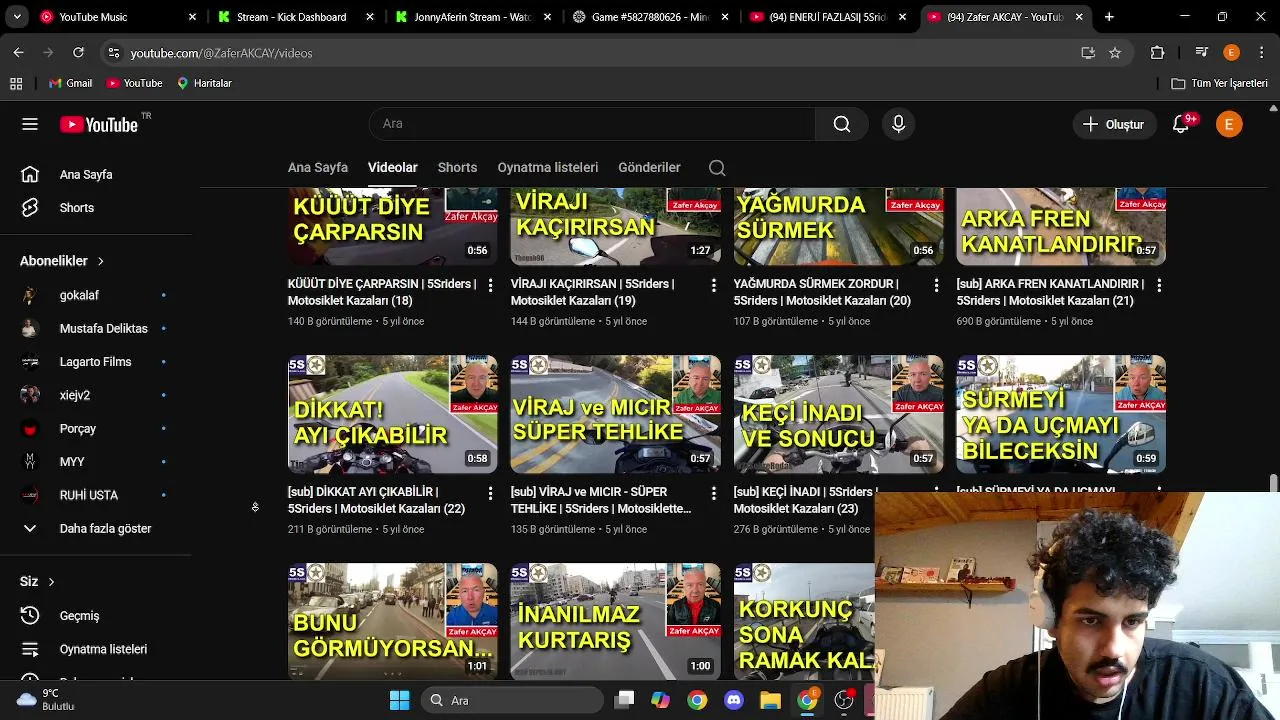The width and height of the screenshot is (1280, 720).
Task: Open Oynatma listeleri channel tab
Action: tap(547, 167)
